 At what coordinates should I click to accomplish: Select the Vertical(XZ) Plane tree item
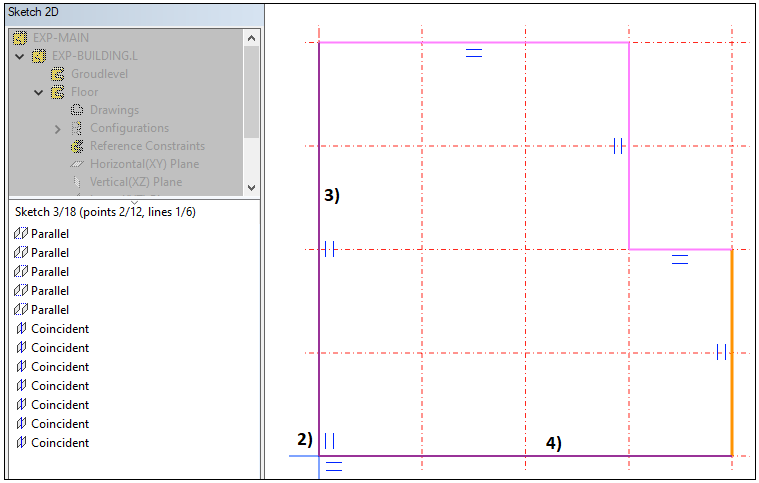pyautogui.click(x=135, y=182)
